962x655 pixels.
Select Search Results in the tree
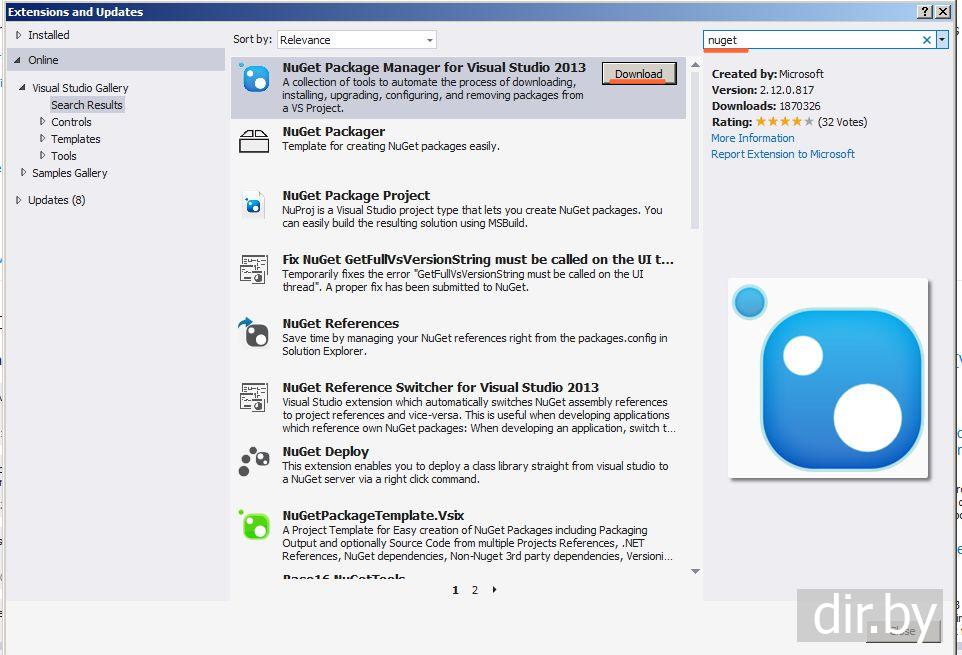click(87, 105)
